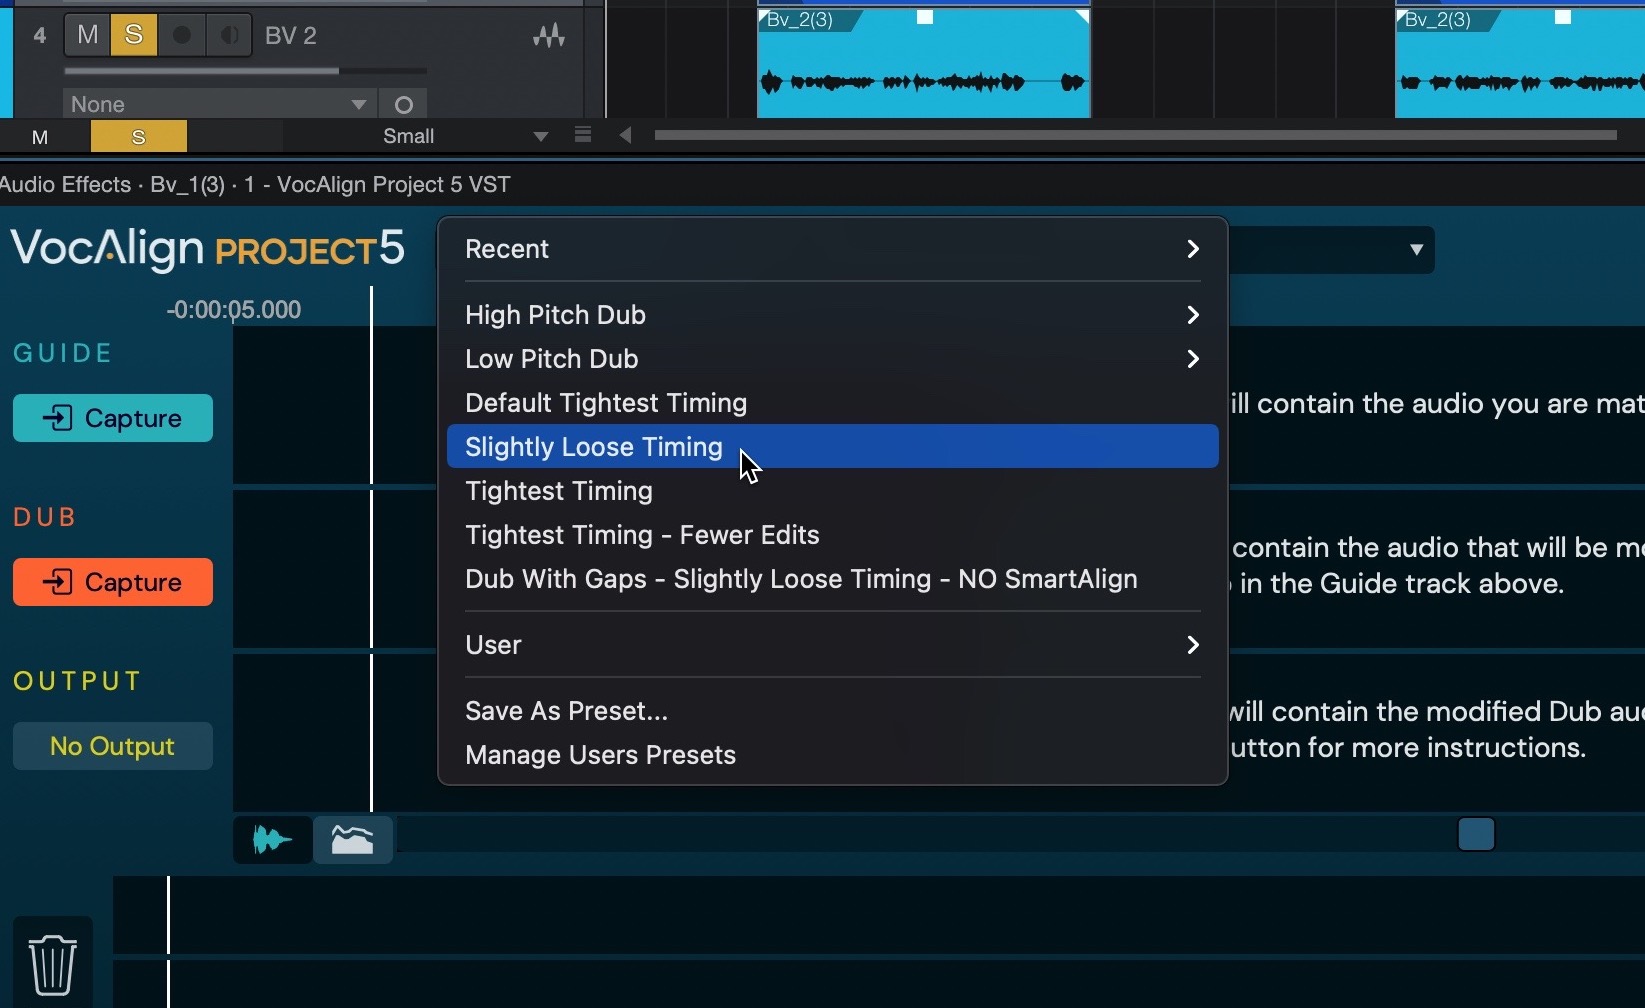Screen dimensions: 1645x1008
Task: Click the trash can delete icon
Action: pyautogui.click(x=52, y=964)
